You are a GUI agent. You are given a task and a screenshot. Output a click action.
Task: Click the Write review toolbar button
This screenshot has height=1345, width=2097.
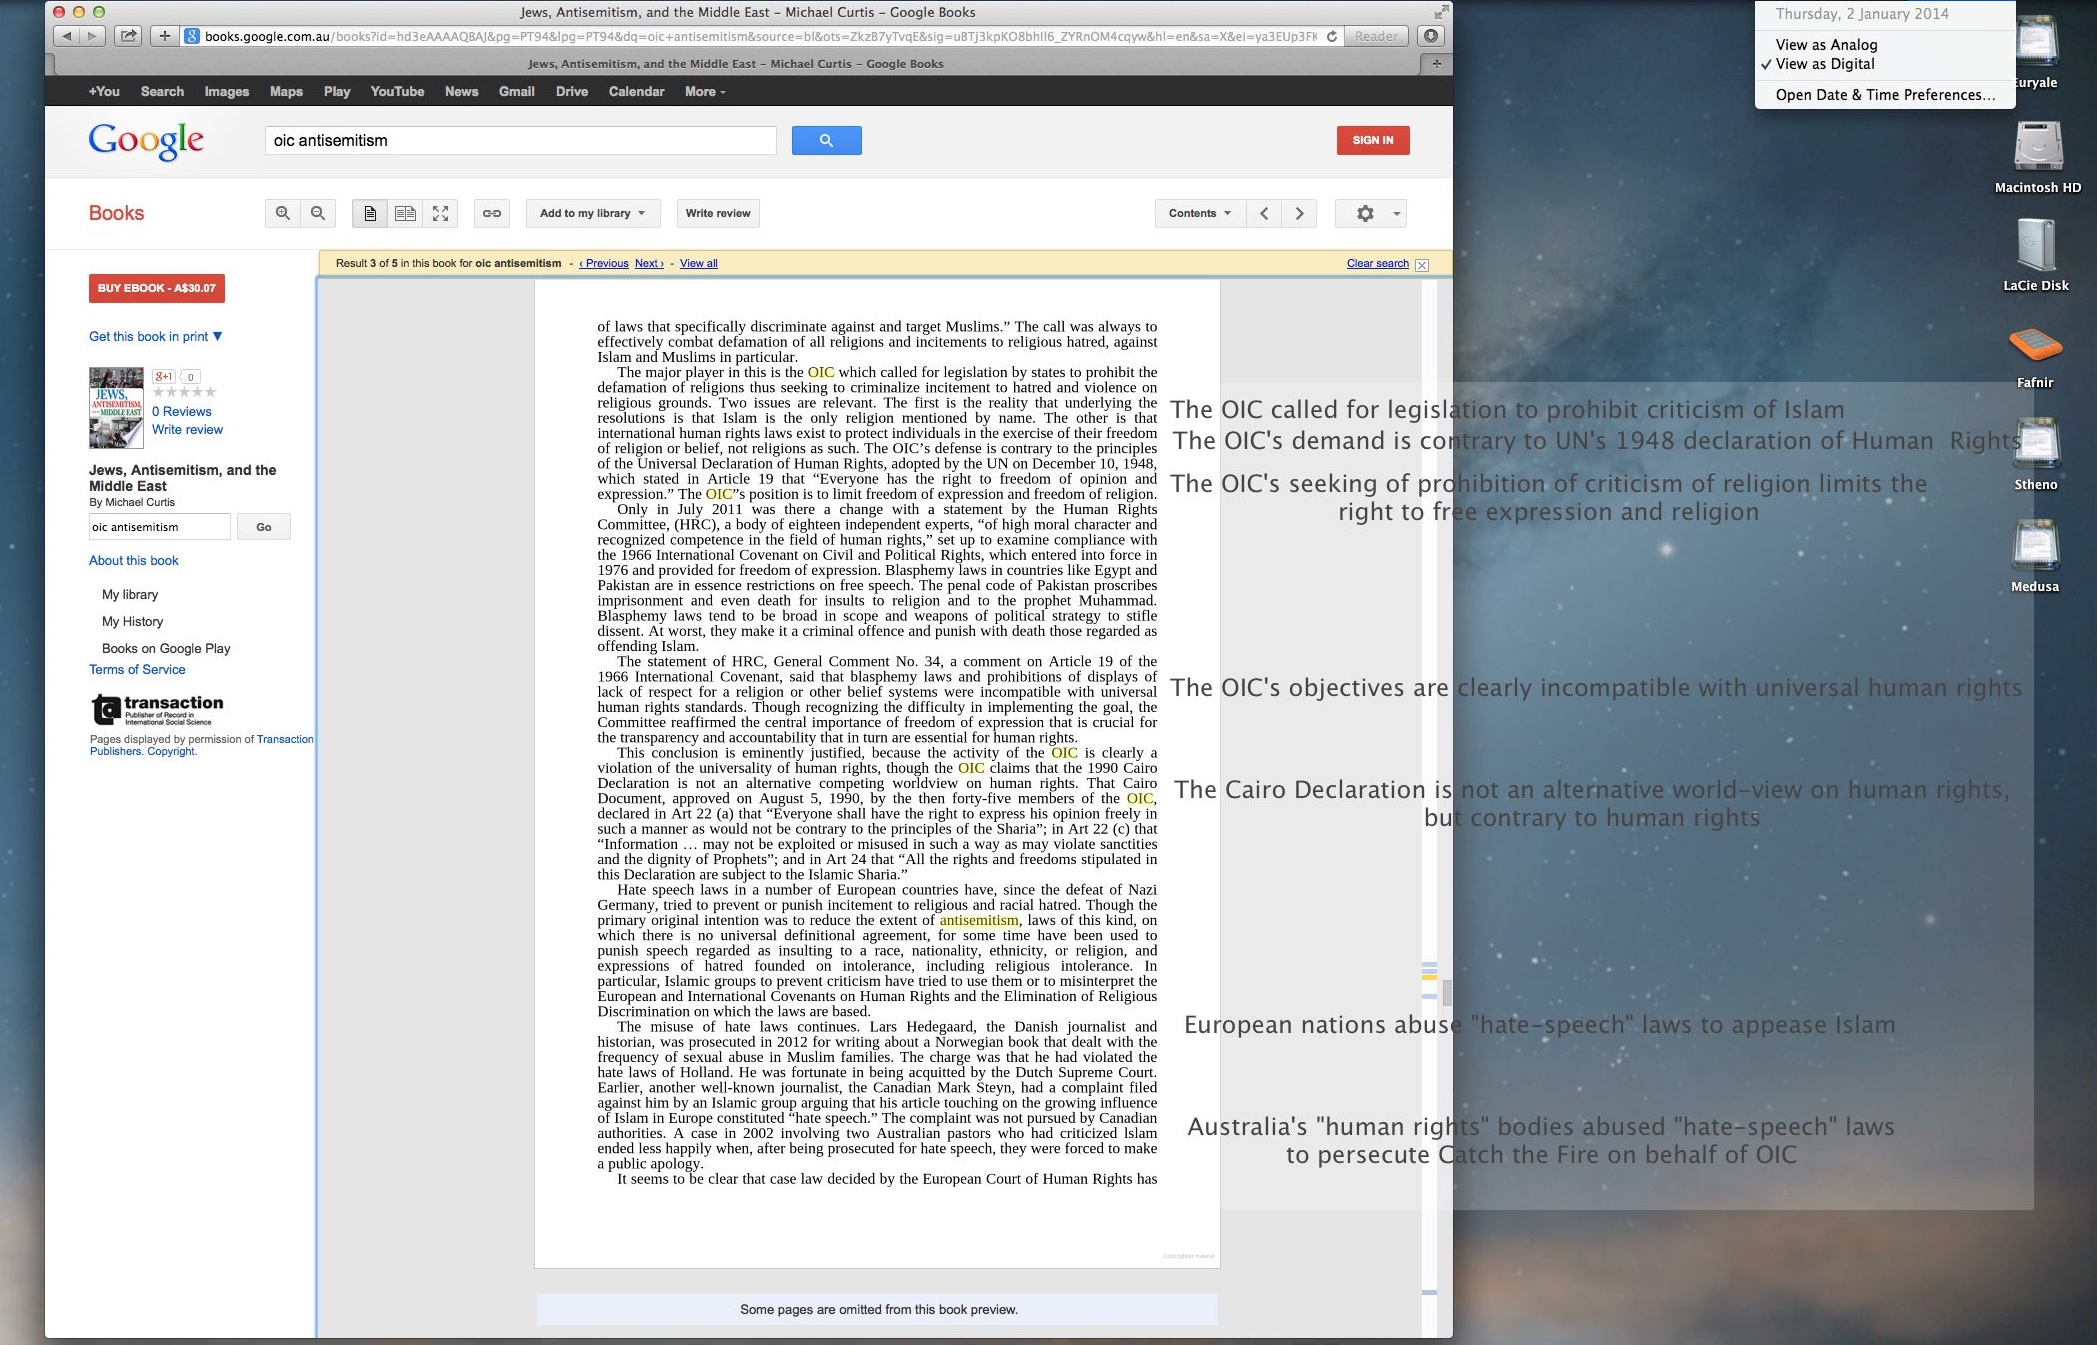click(x=718, y=213)
